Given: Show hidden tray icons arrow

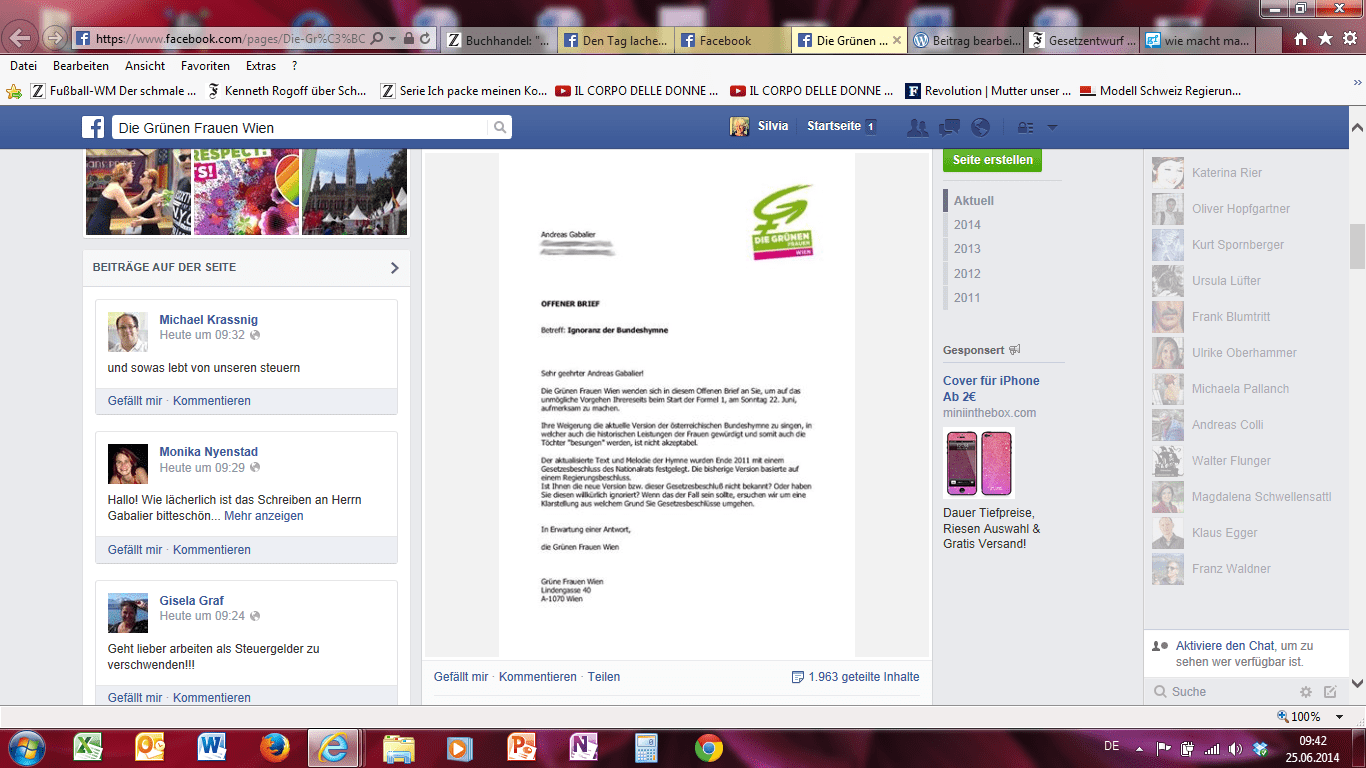Looking at the screenshot, I should [x=1140, y=748].
